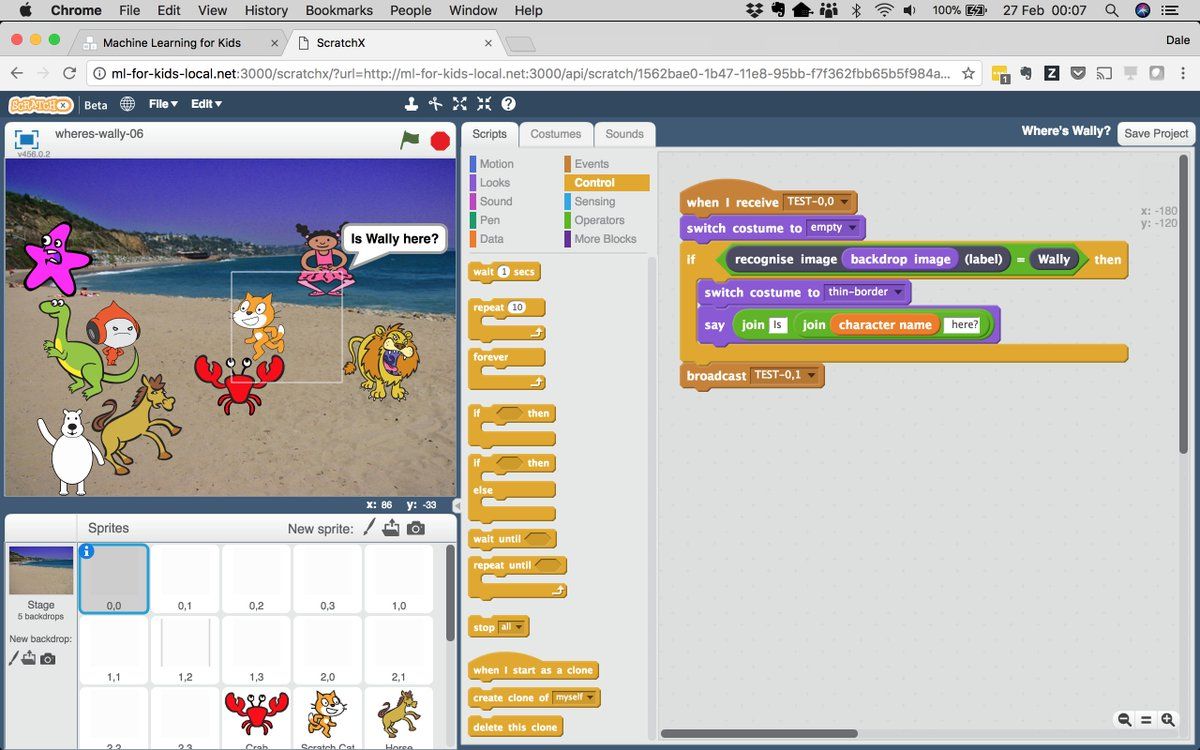Toggle full screen stage mode icon
1200x750 pixels.
click(27, 139)
